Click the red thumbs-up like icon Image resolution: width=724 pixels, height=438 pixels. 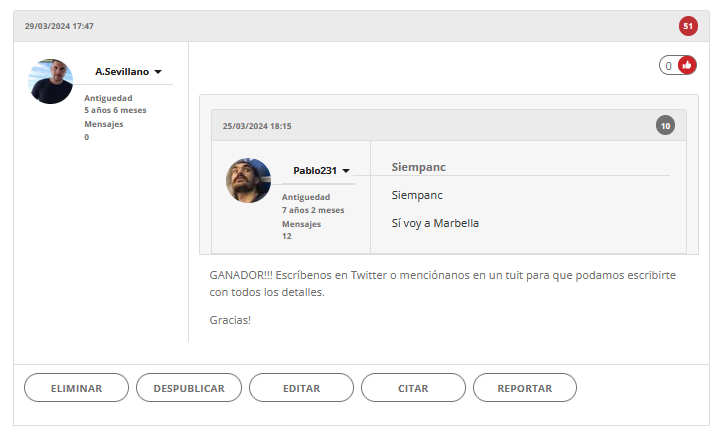pos(687,65)
